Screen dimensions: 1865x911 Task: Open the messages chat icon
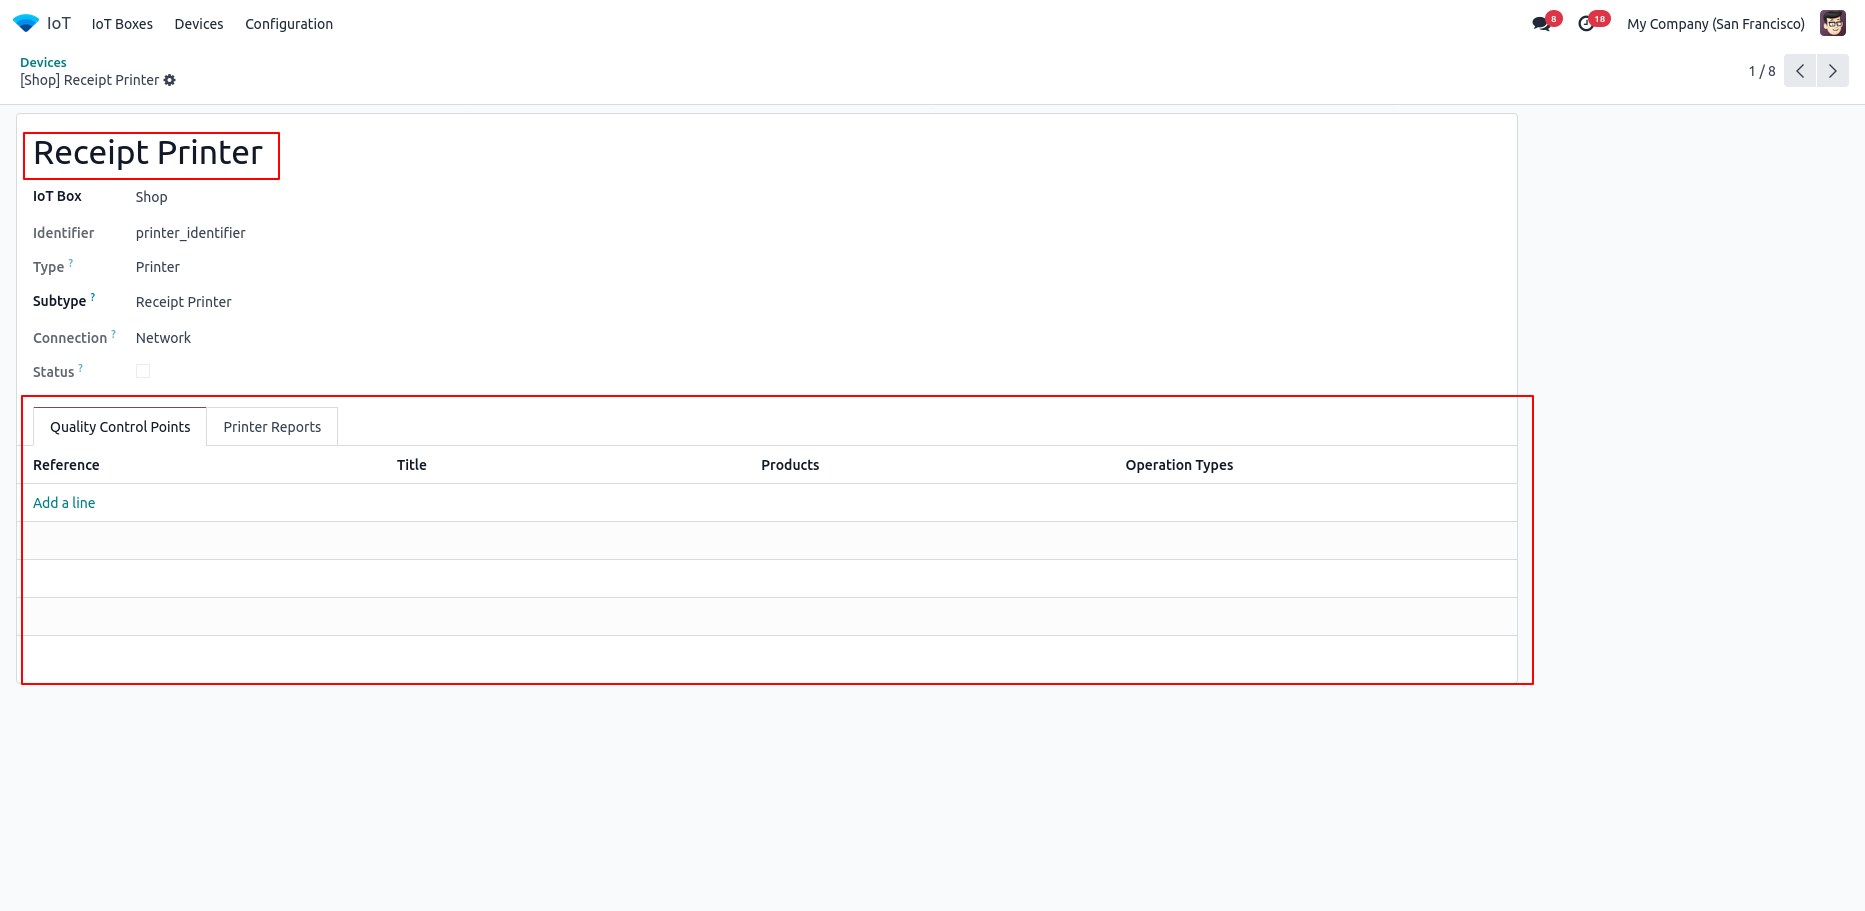pos(1541,24)
